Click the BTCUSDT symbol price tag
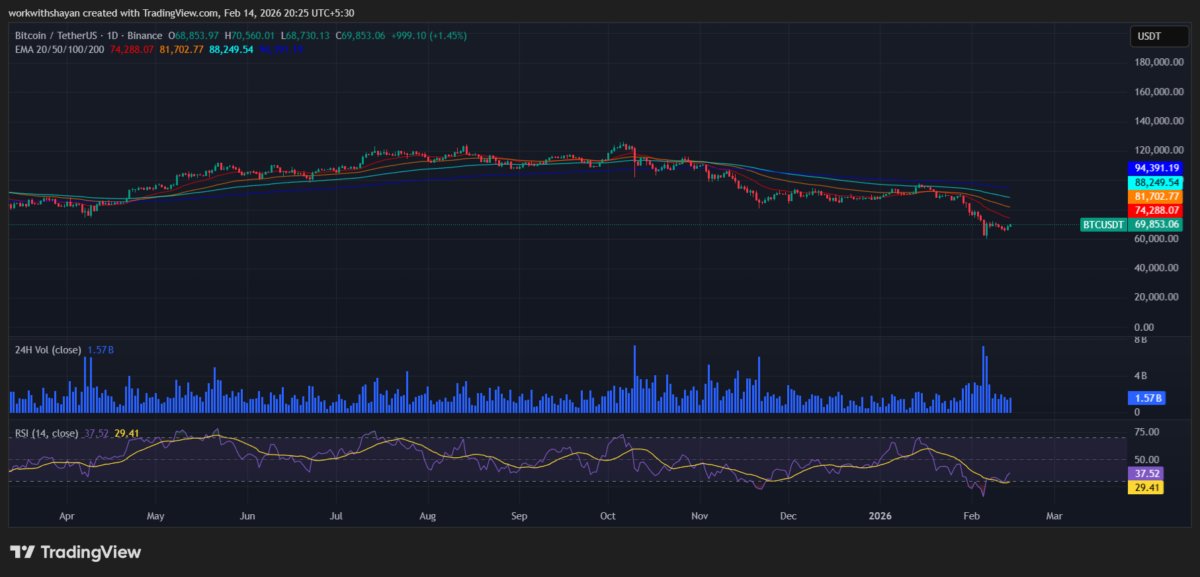Viewport: 1200px width, 577px height. coord(1103,226)
